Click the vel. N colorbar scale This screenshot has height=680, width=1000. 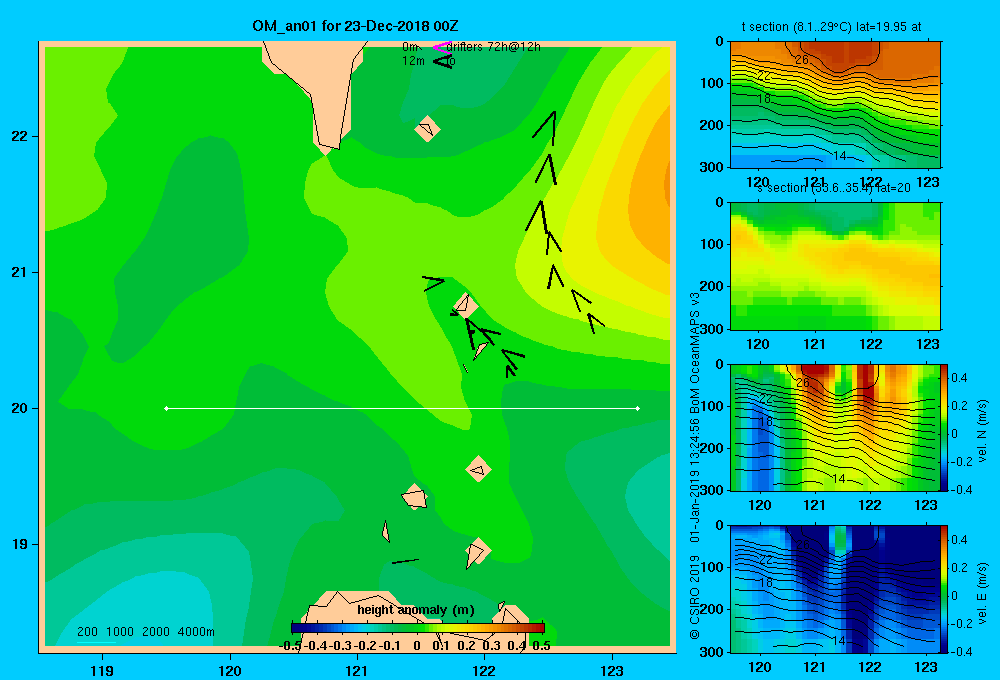[x=945, y=427]
